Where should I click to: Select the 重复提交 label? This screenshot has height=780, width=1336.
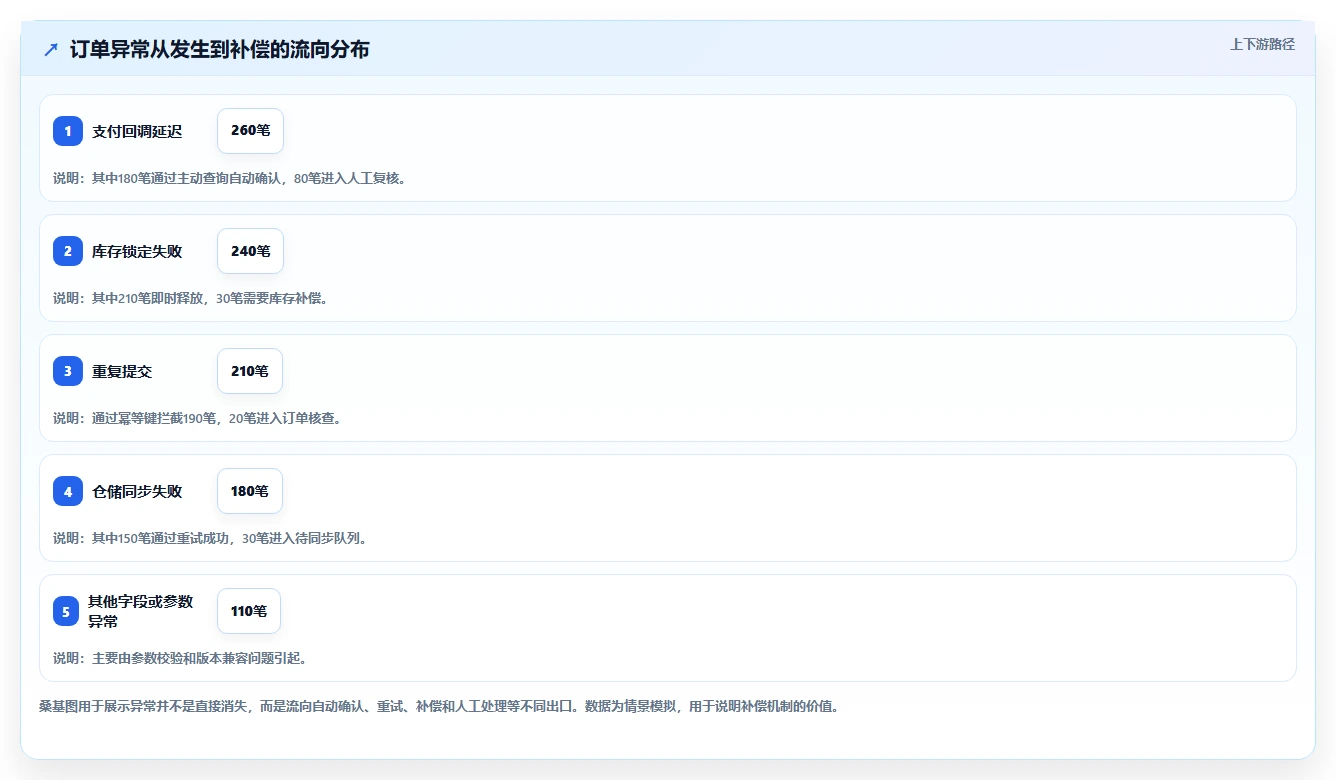pos(122,371)
